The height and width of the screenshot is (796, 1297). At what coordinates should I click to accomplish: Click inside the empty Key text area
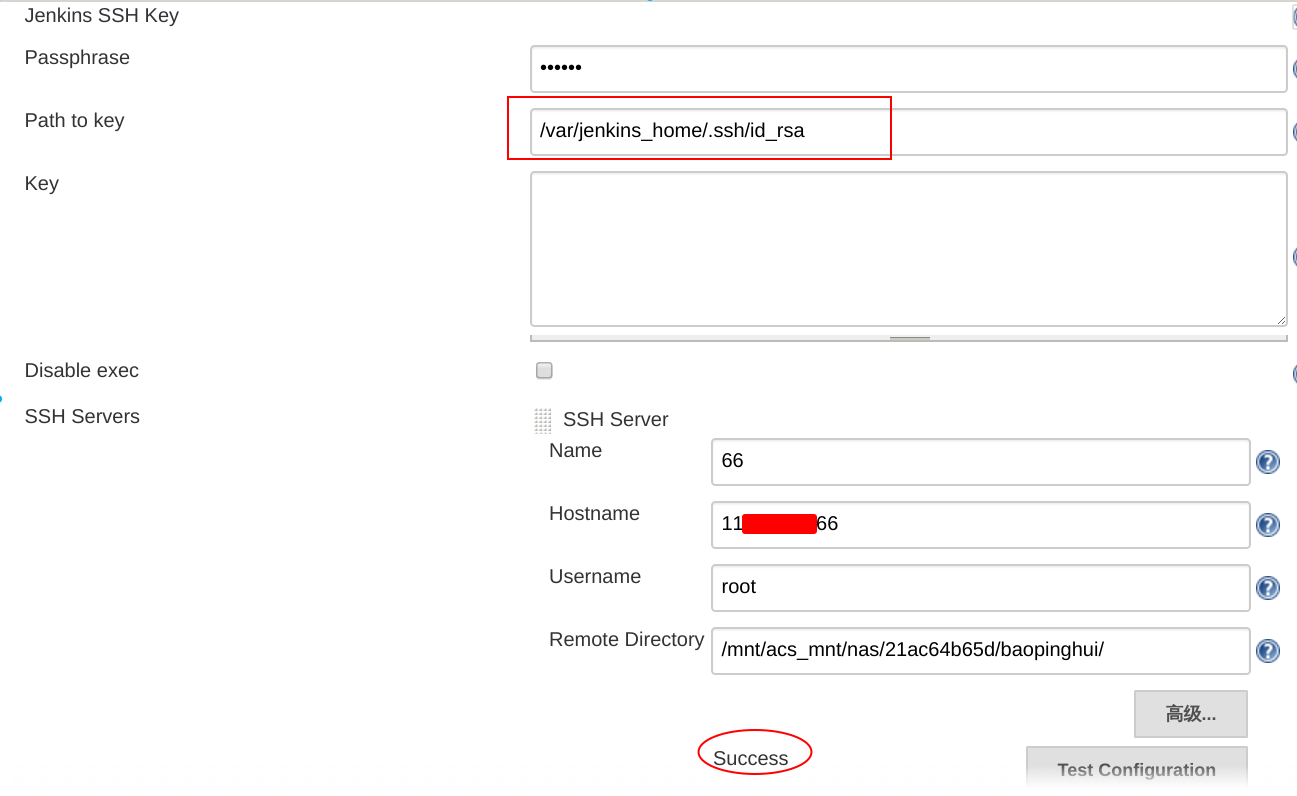pyautogui.click(x=907, y=248)
